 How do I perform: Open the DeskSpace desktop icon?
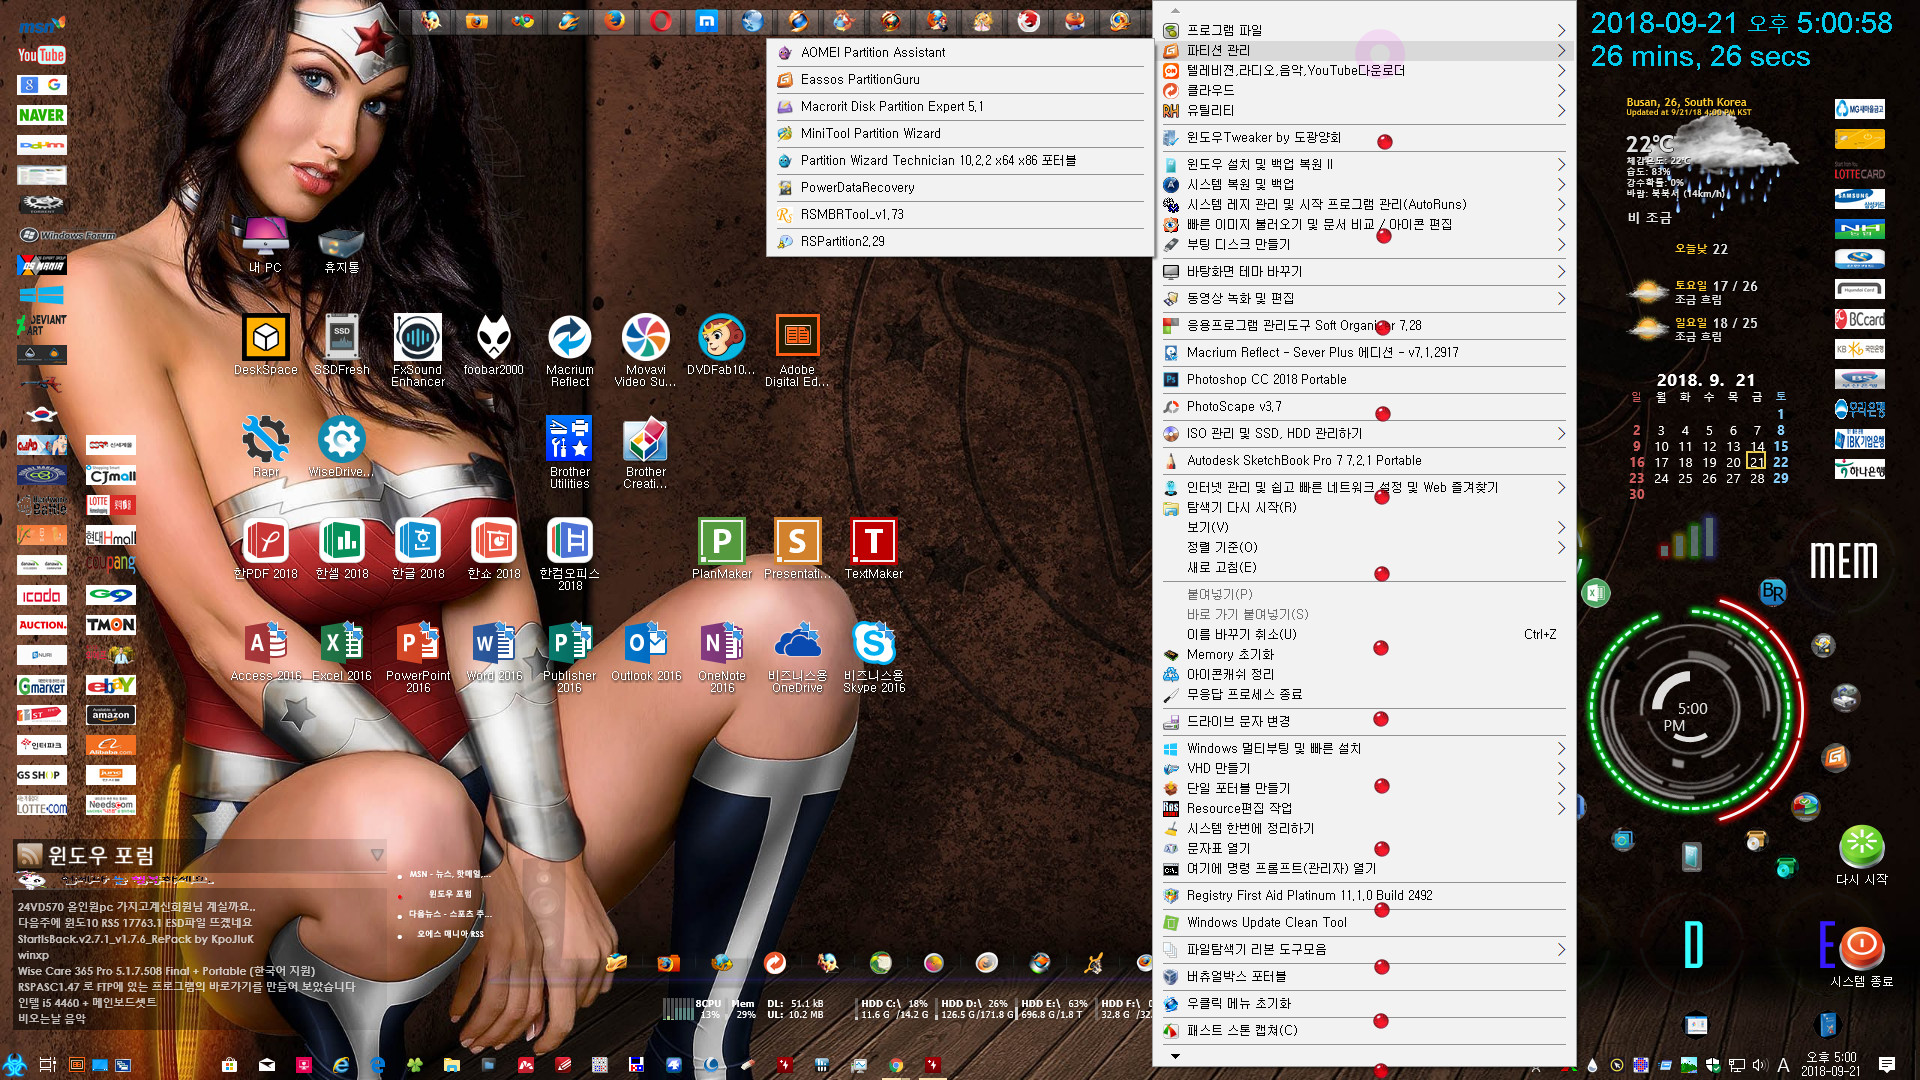(266, 345)
